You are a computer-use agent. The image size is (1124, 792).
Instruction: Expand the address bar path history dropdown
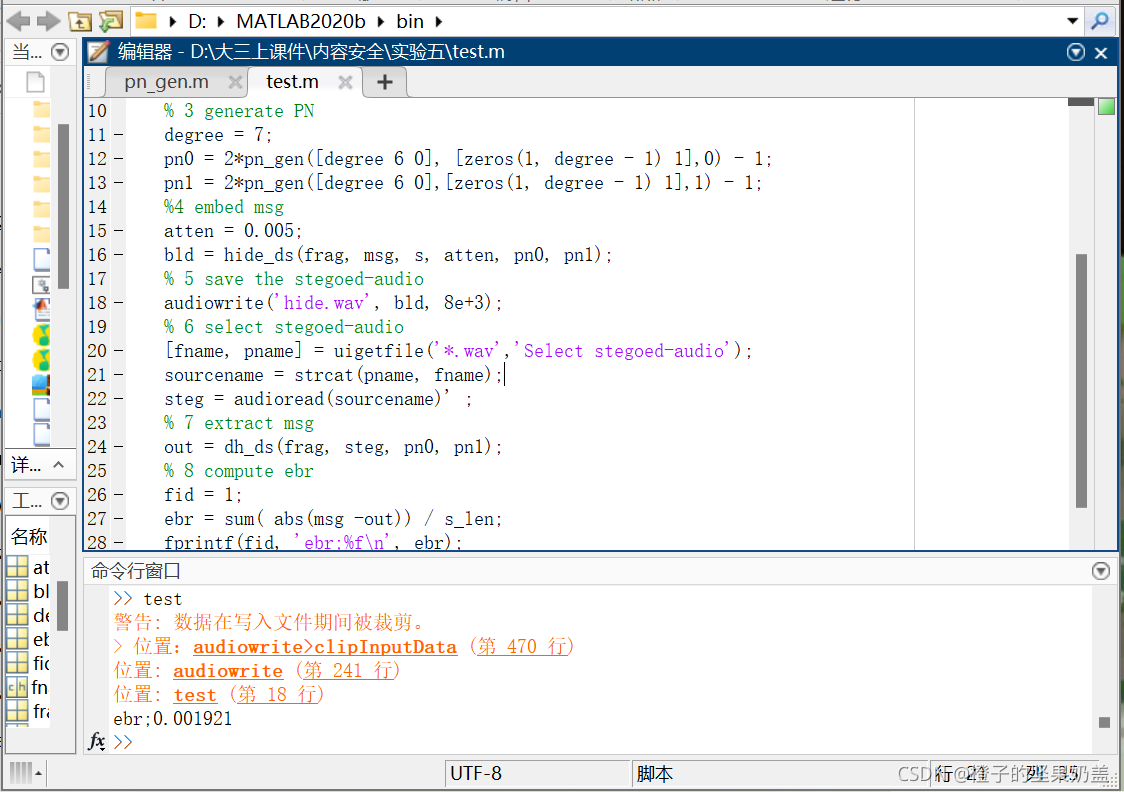coord(1072,20)
